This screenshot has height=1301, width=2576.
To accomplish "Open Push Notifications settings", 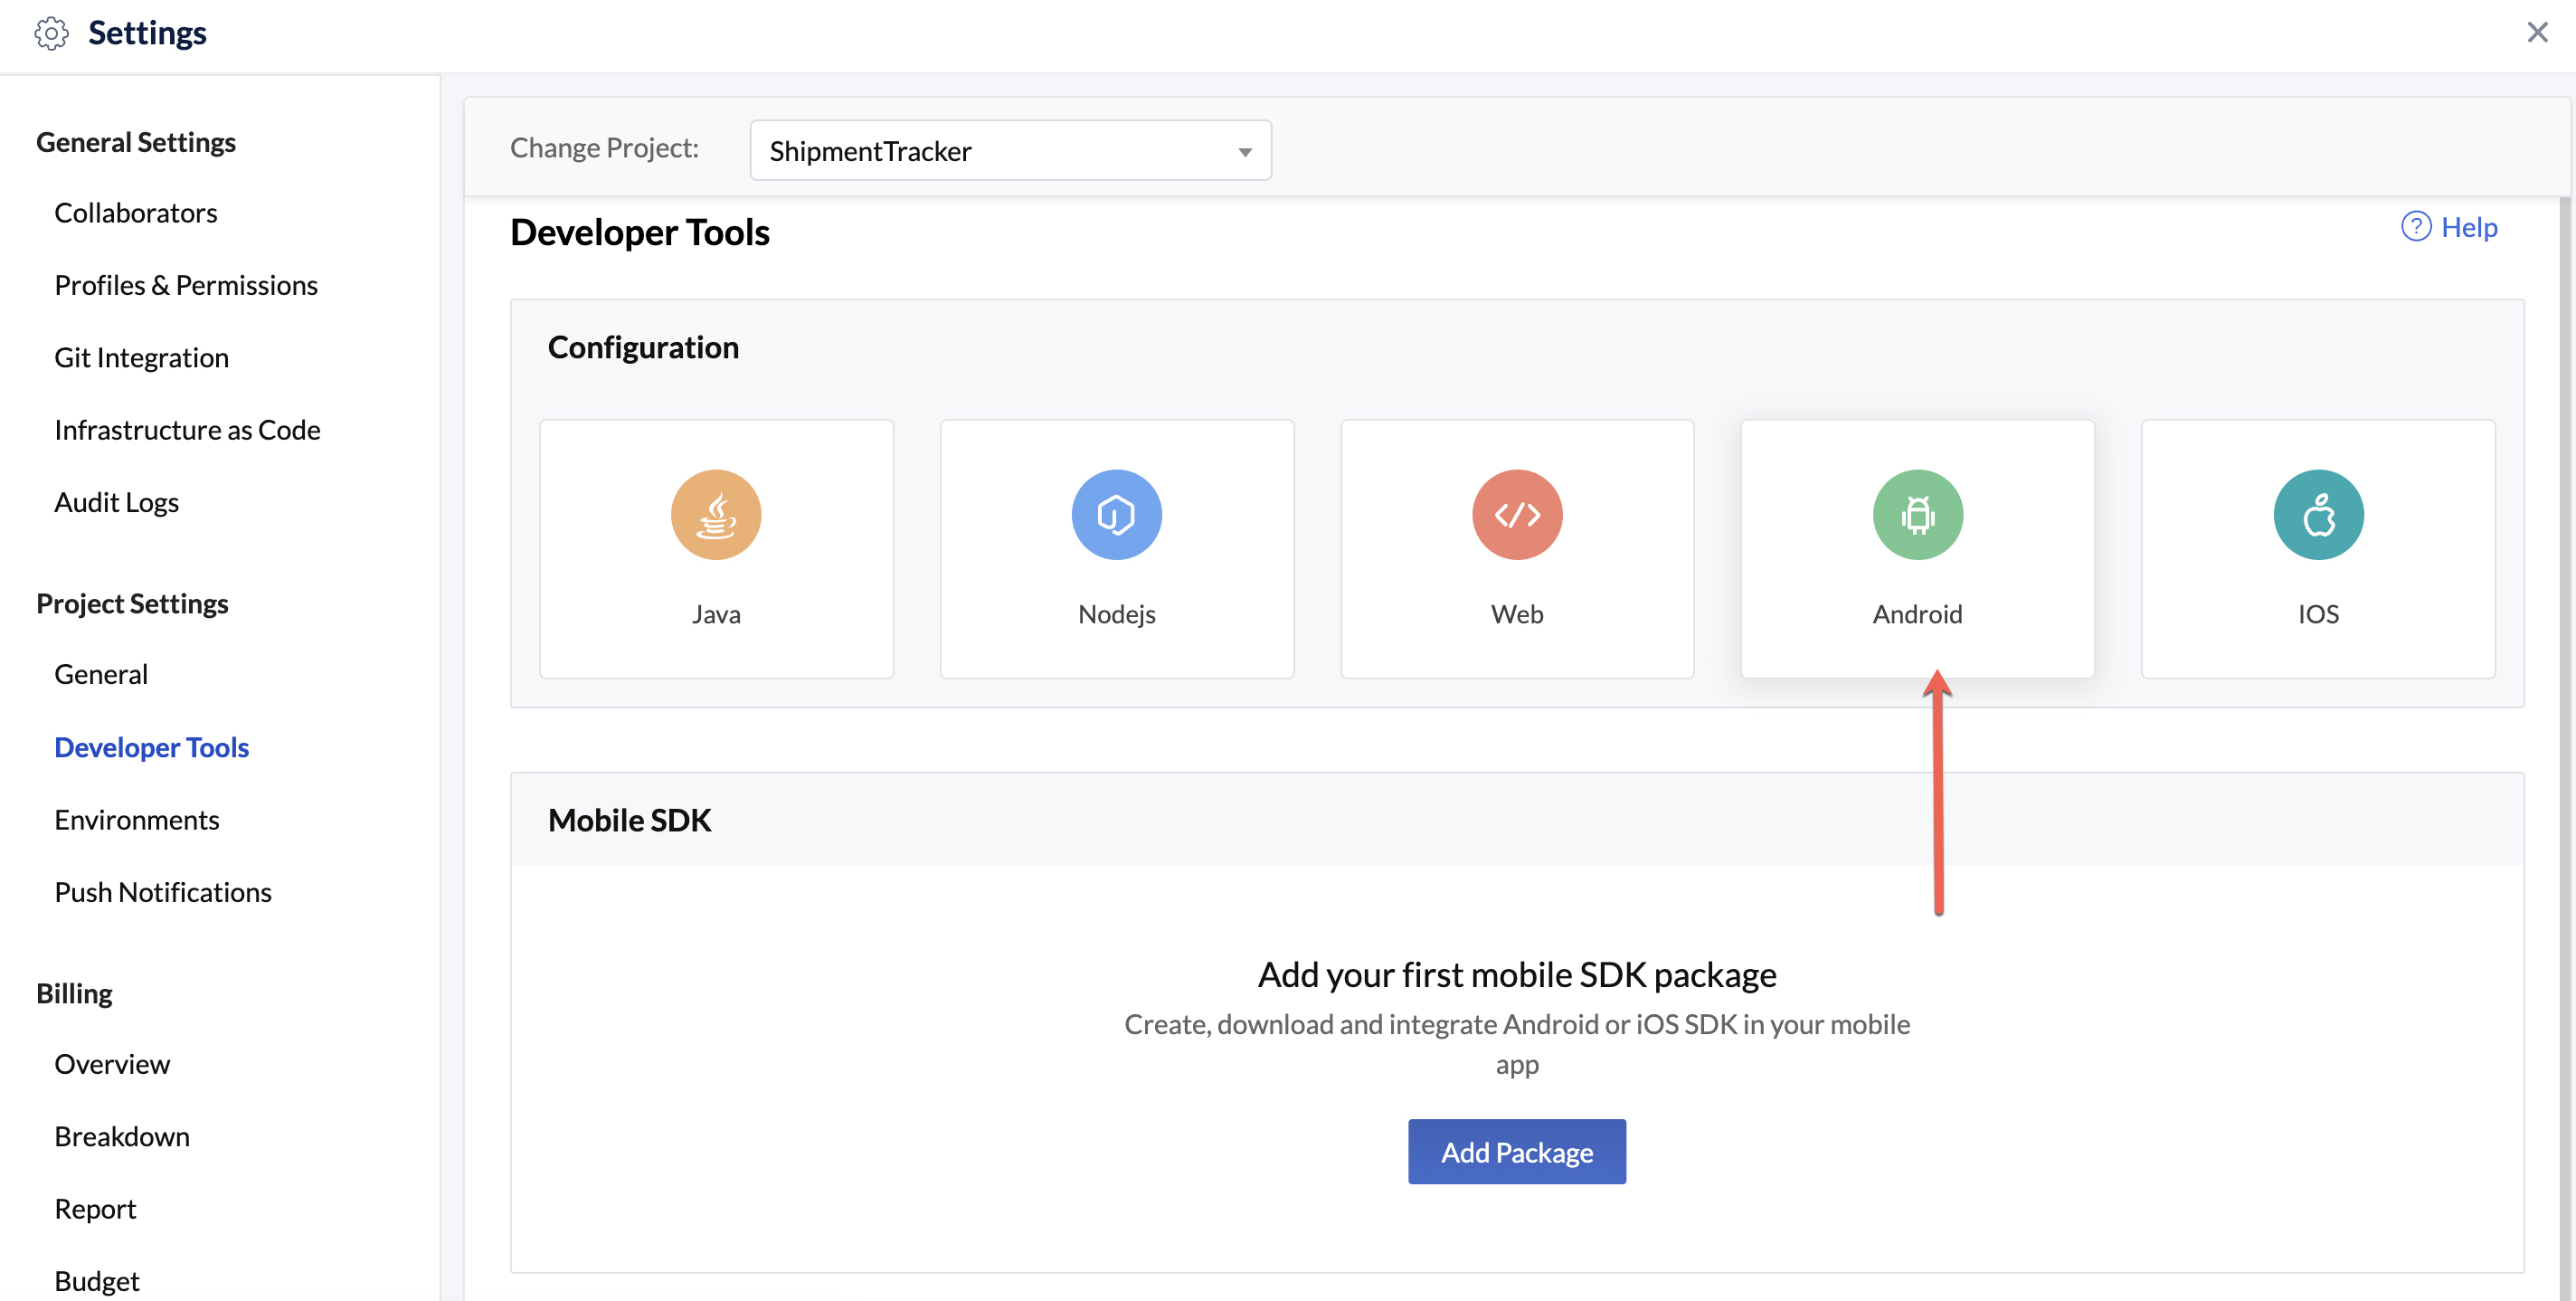I will (163, 892).
